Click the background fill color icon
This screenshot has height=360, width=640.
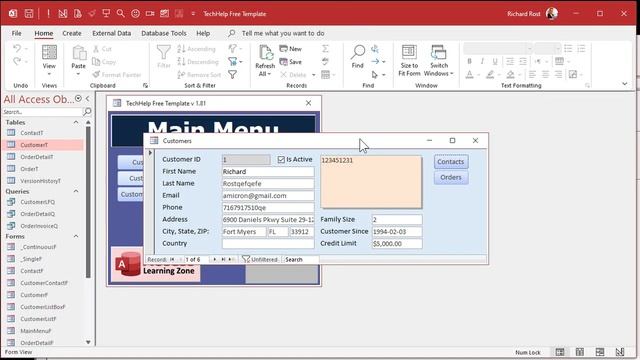tap(510, 74)
